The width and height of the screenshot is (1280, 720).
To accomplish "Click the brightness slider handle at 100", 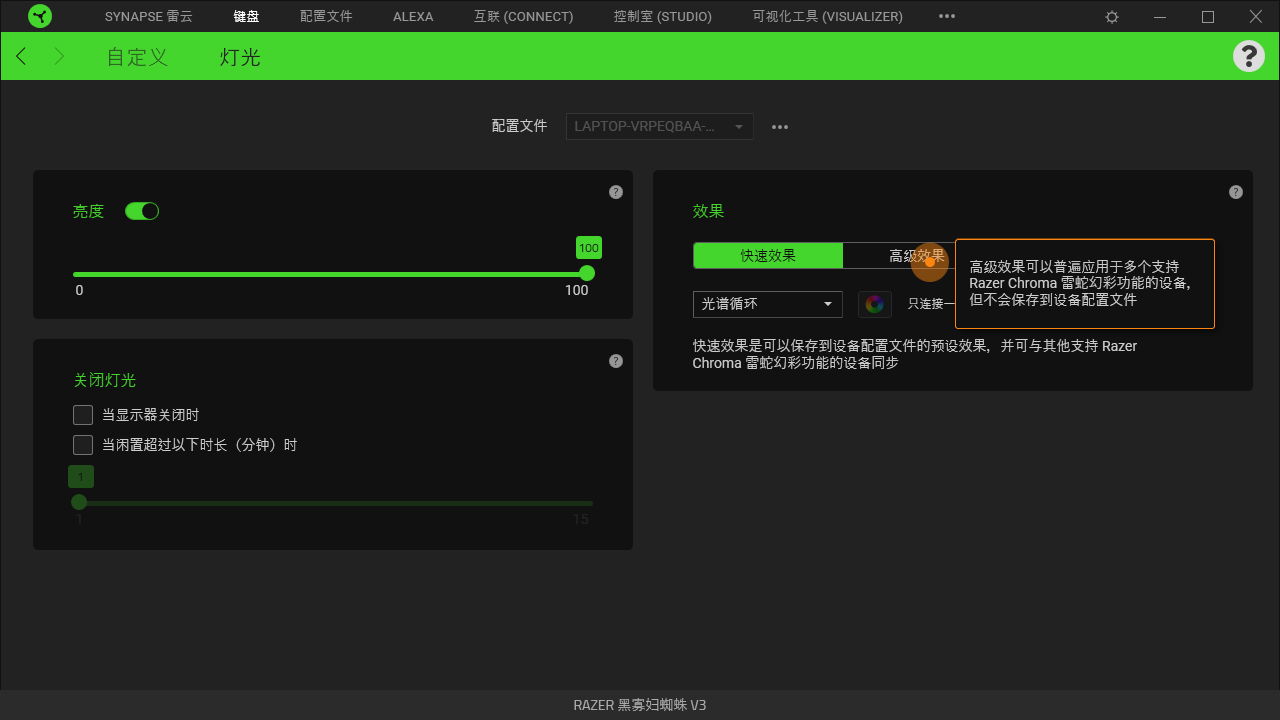I will tap(587, 274).
